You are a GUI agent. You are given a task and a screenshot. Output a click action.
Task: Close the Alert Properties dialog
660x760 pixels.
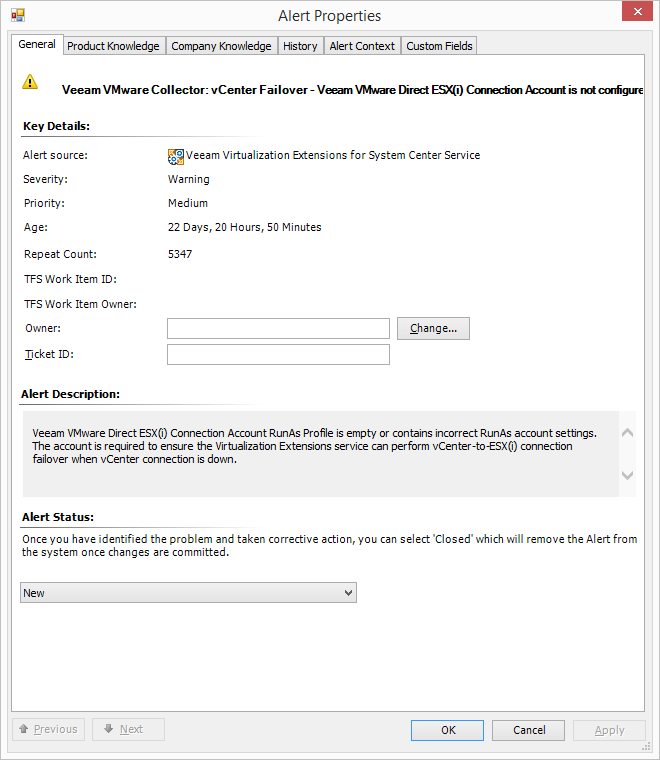(x=638, y=11)
